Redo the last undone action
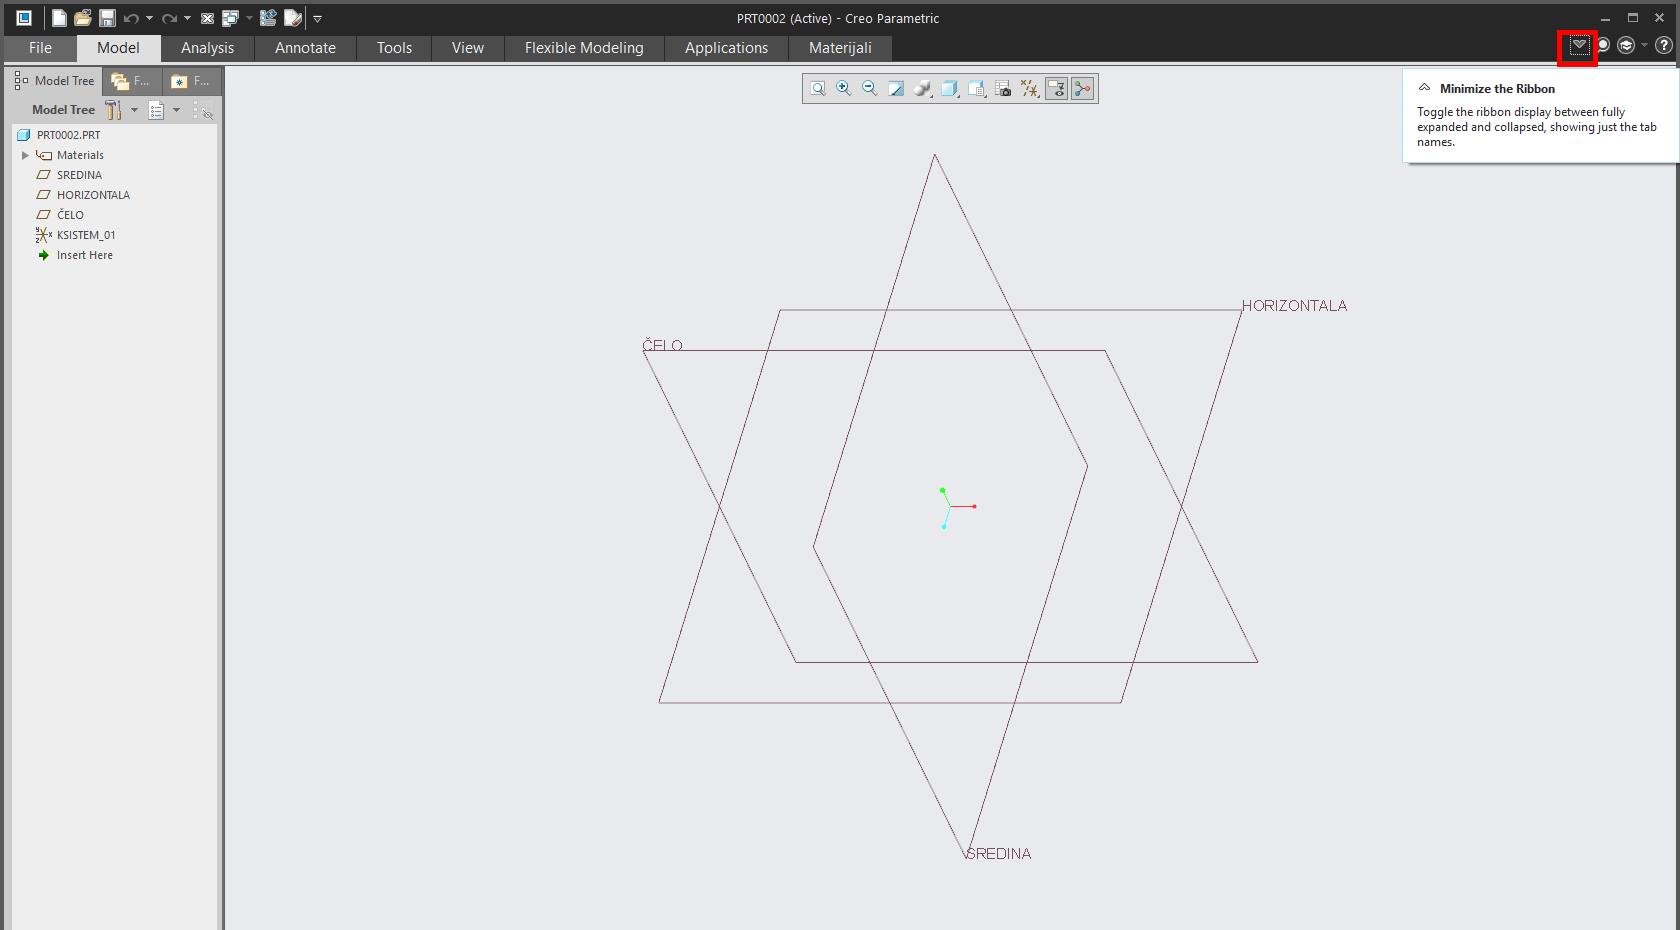1680x930 pixels. (169, 18)
